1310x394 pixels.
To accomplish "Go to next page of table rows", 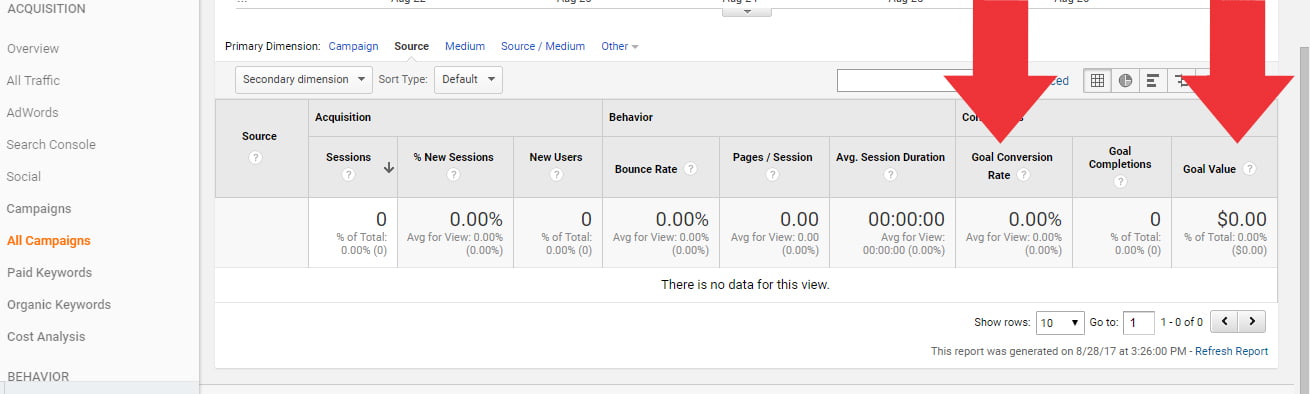I will pos(1252,322).
